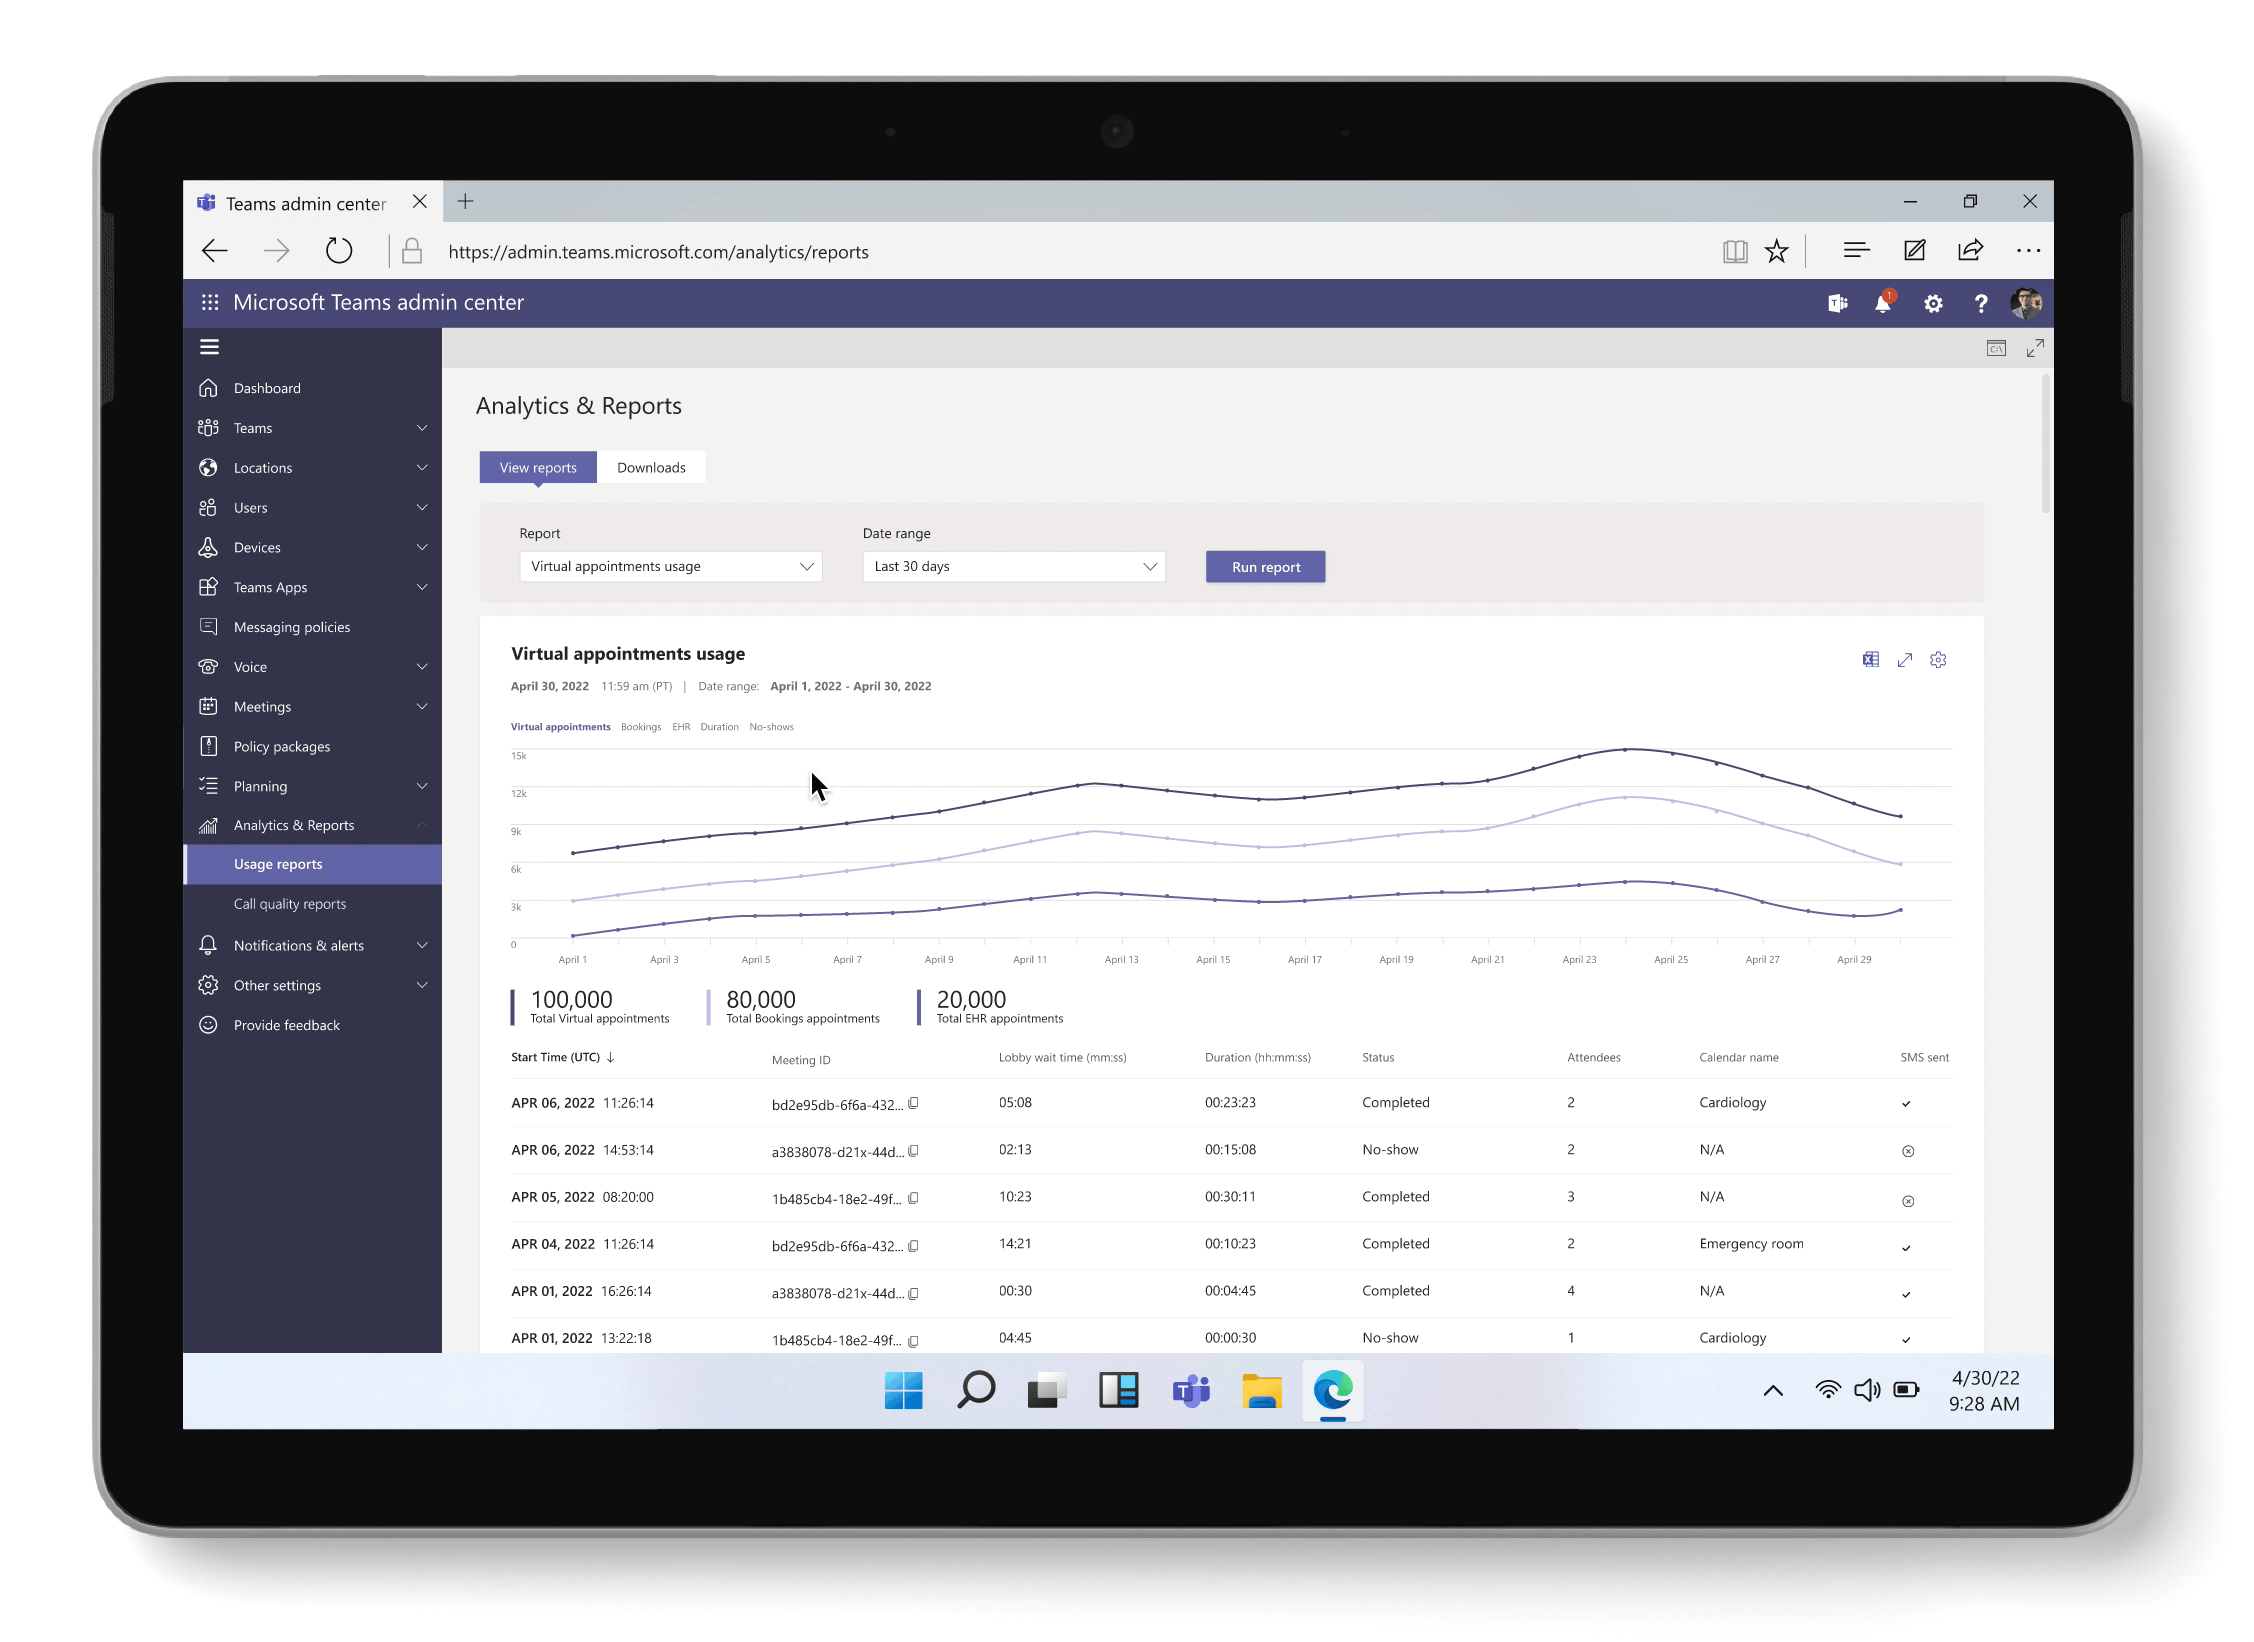Open the Date range dropdown
The width and height of the screenshot is (2254, 1642).
[1013, 565]
